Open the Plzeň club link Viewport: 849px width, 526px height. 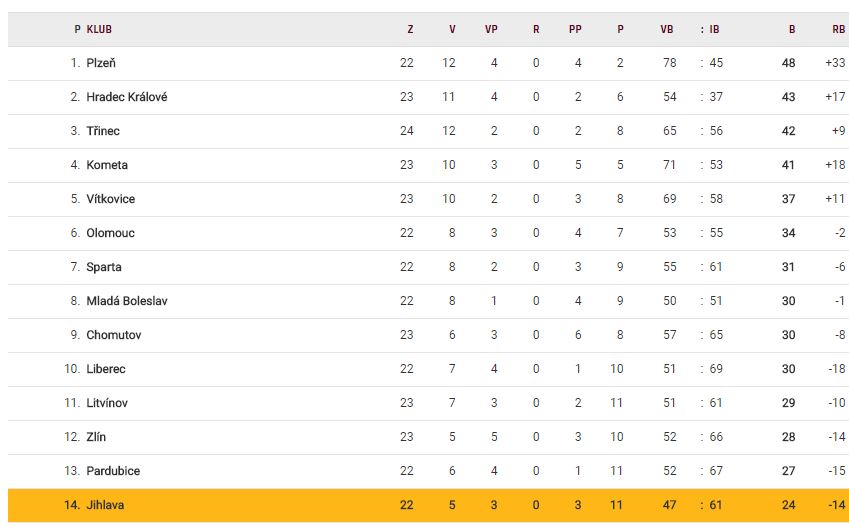click(101, 63)
